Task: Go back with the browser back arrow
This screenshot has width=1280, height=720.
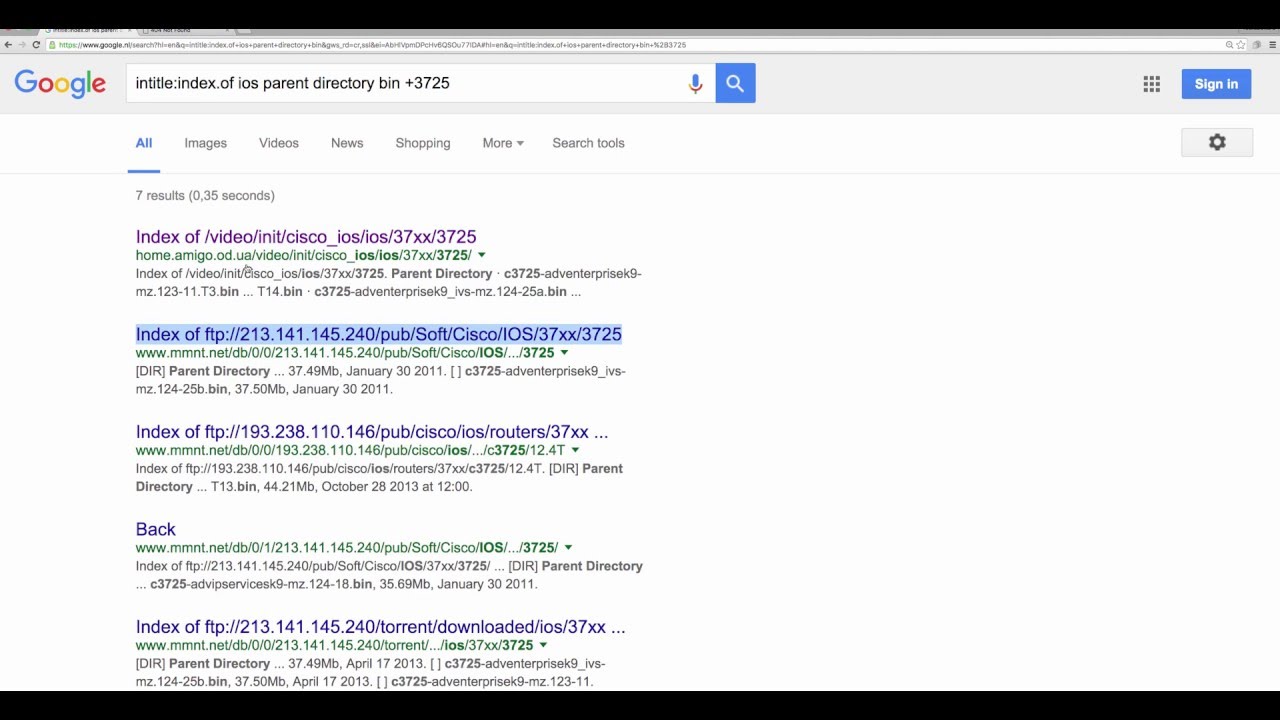Action: (x=8, y=45)
